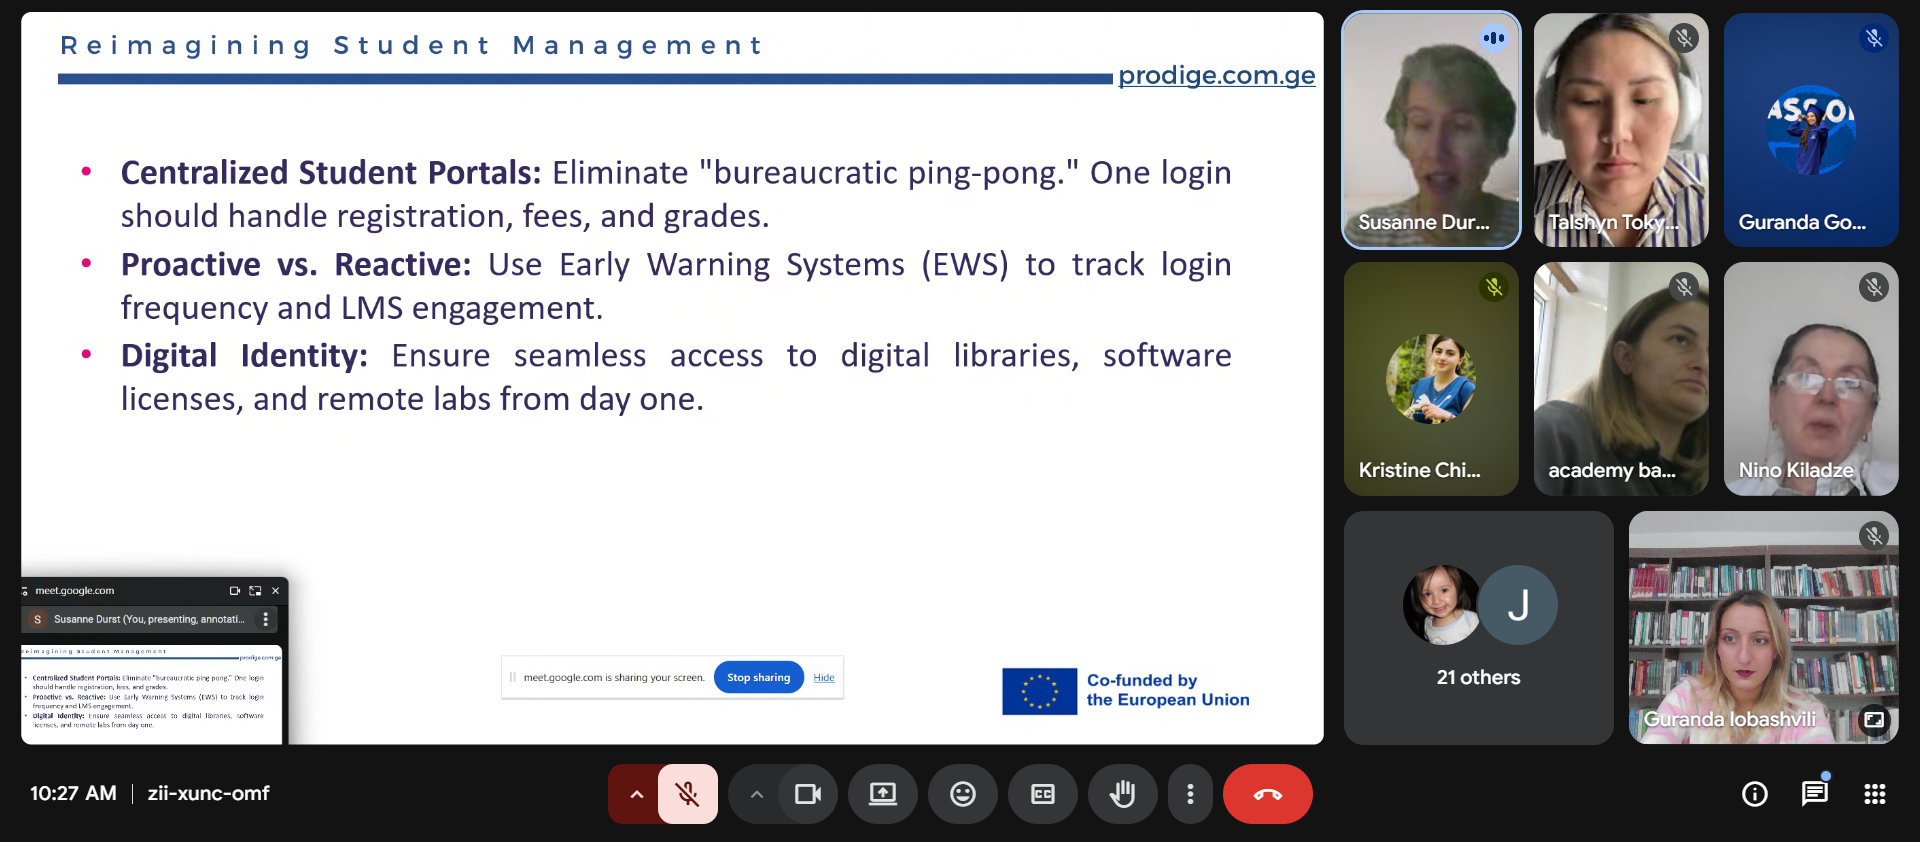Open the chat panel
The image size is (1920, 842).
point(1814,794)
